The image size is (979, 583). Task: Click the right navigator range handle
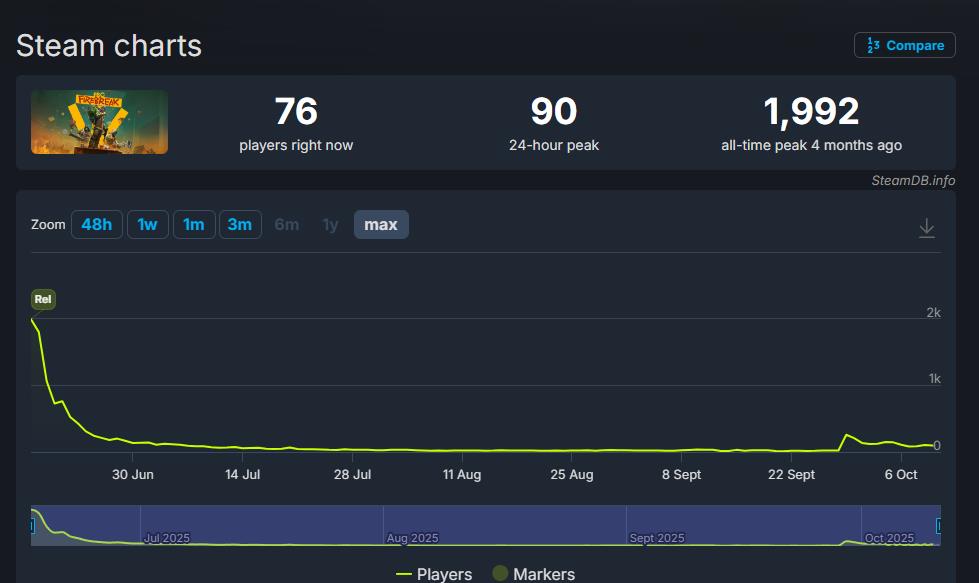pos(938,526)
